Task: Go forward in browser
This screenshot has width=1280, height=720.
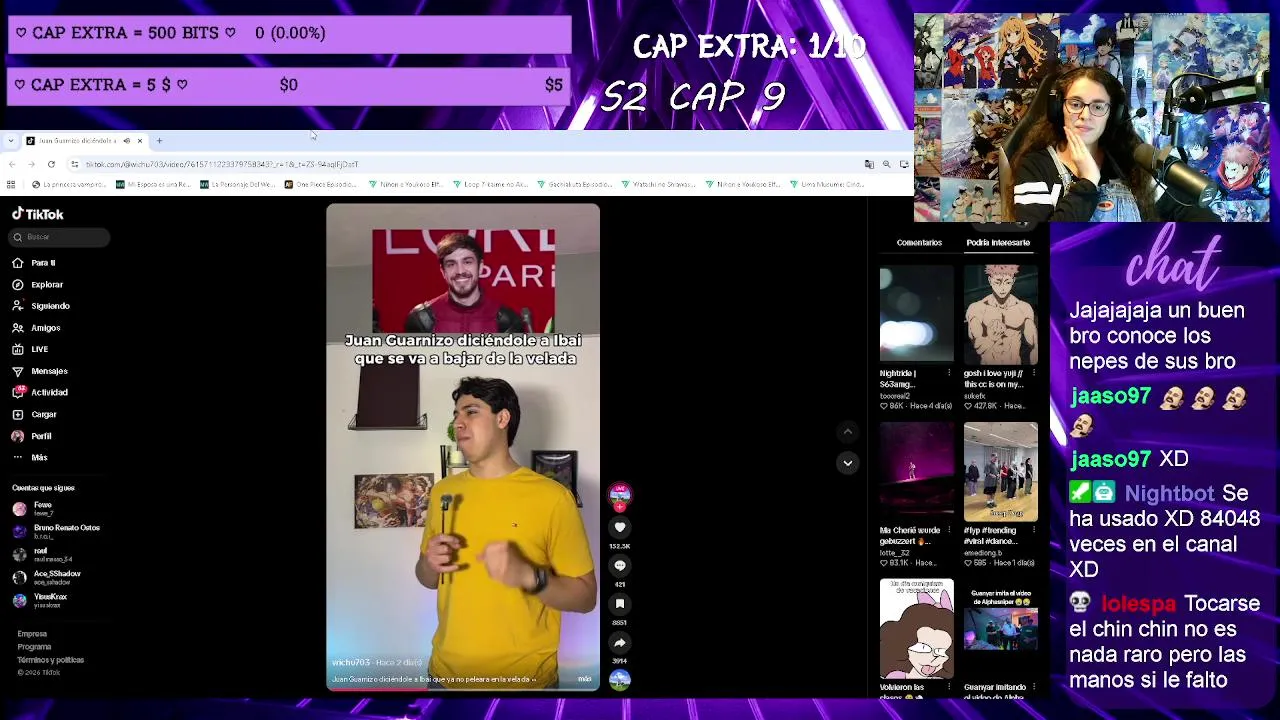Action: [x=31, y=164]
